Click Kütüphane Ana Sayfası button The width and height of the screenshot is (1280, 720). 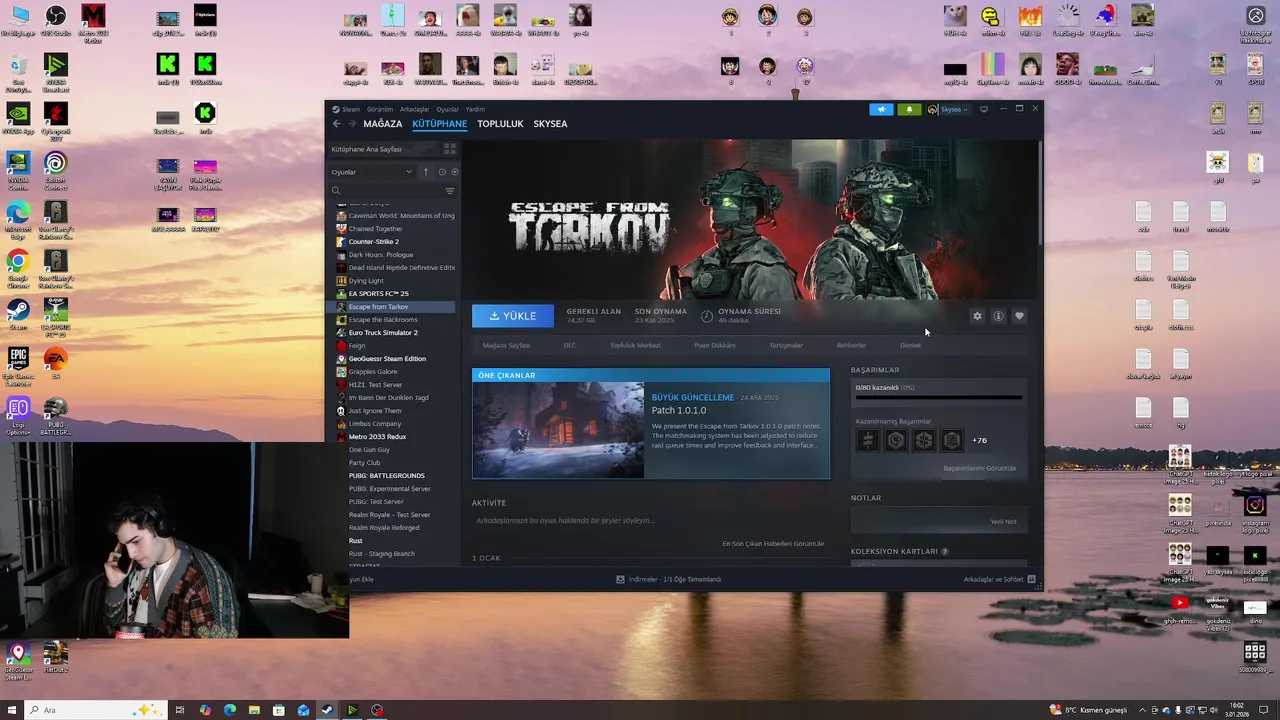click(384, 149)
